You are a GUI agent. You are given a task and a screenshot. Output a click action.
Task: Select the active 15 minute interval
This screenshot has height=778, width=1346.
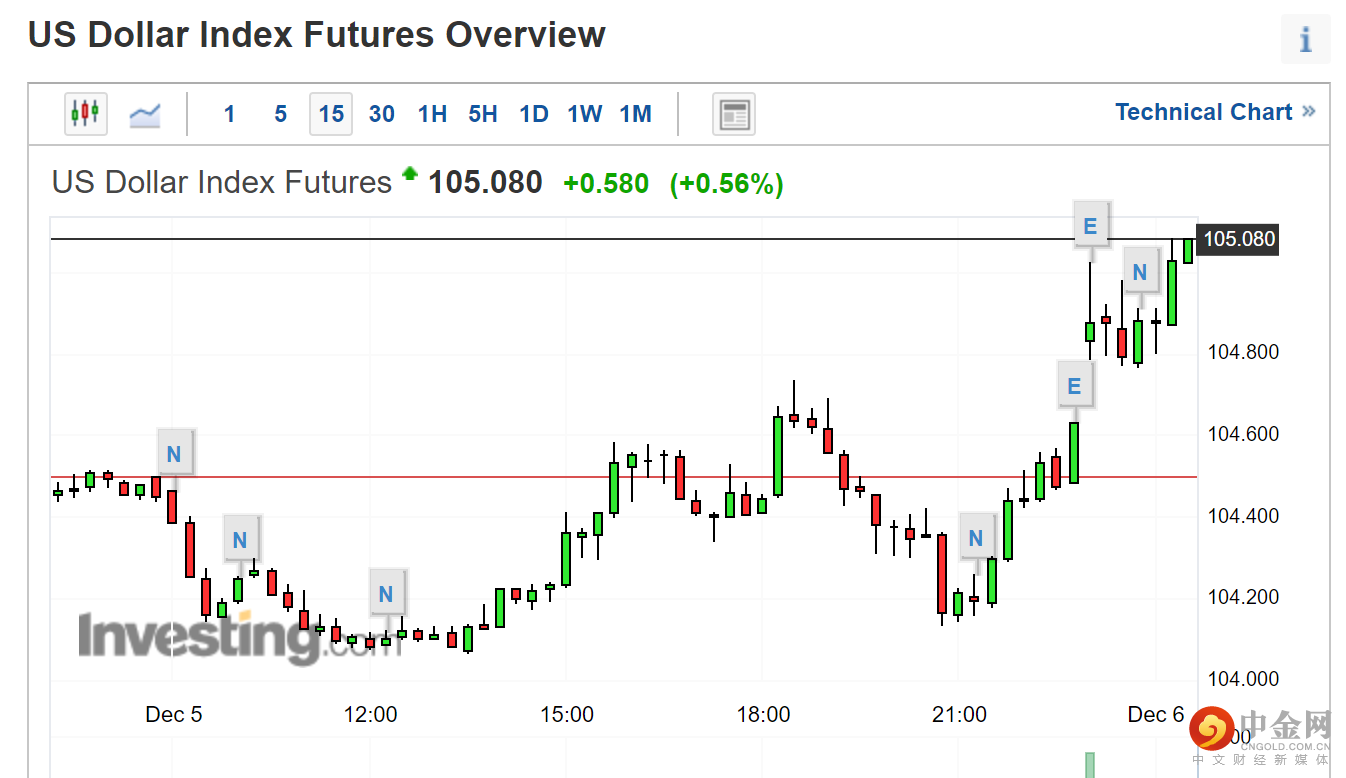tap(331, 114)
